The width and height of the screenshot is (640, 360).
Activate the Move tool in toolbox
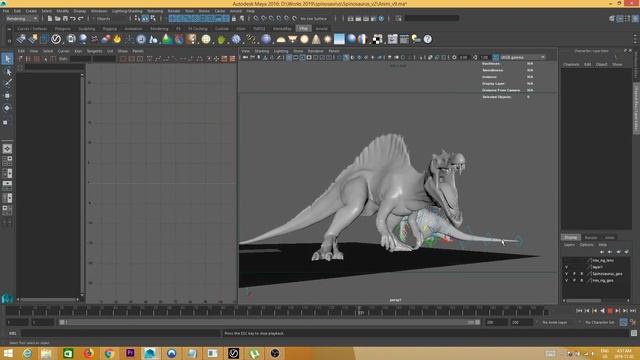point(7,96)
